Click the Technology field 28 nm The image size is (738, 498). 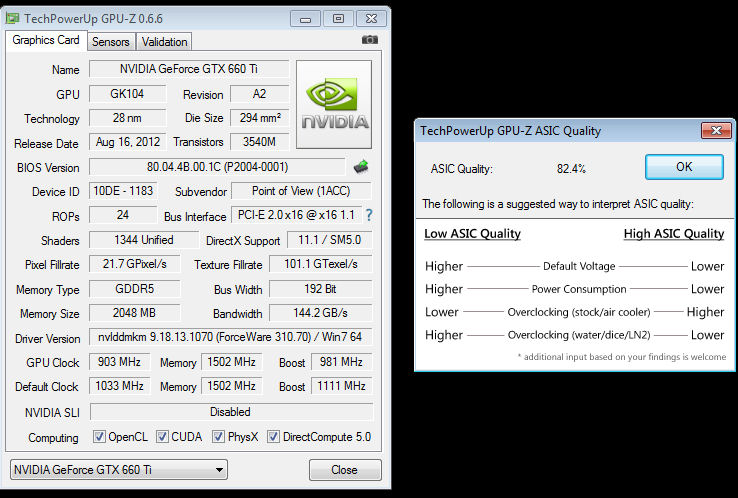point(127,118)
